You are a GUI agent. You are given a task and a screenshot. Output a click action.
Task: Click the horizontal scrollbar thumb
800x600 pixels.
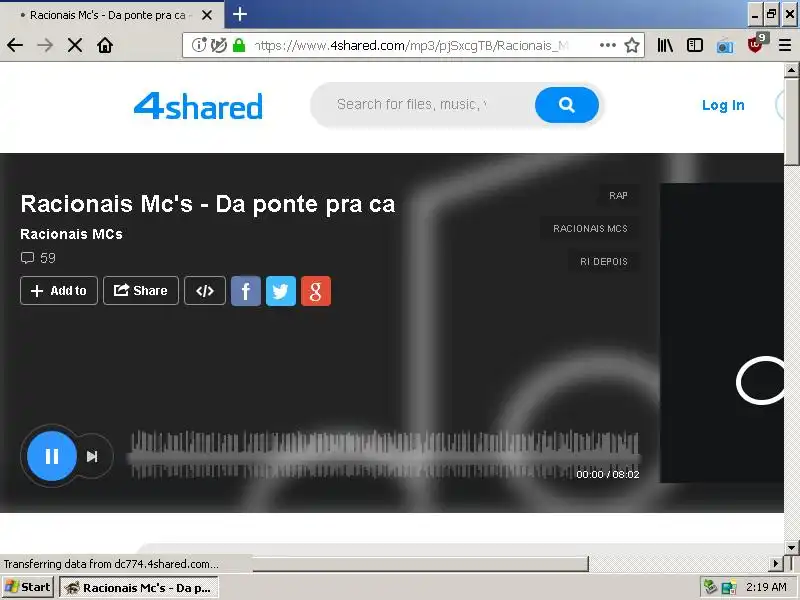pyautogui.click(x=420, y=564)
